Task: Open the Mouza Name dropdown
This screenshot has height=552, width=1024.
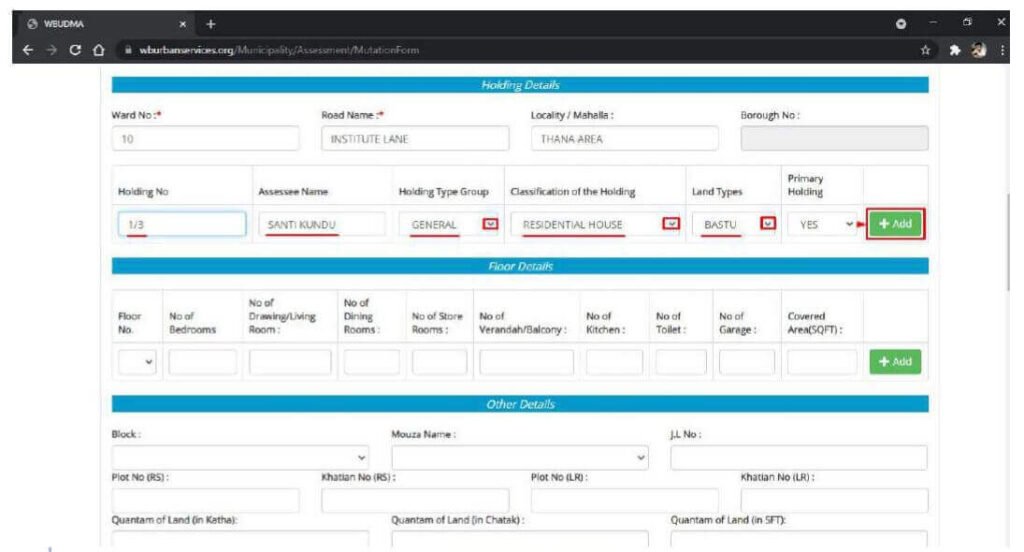Action: click(520, 457)
